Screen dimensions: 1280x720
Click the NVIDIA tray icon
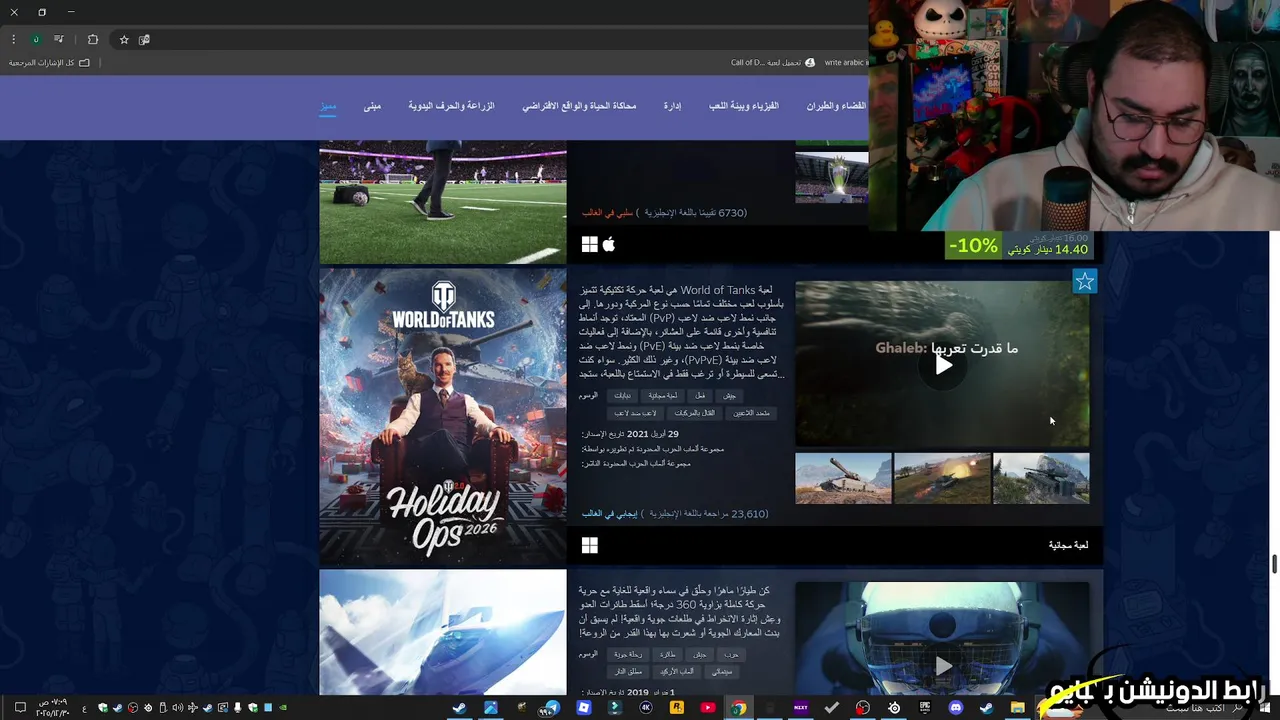pyautogui.click(x=283, y=707)
